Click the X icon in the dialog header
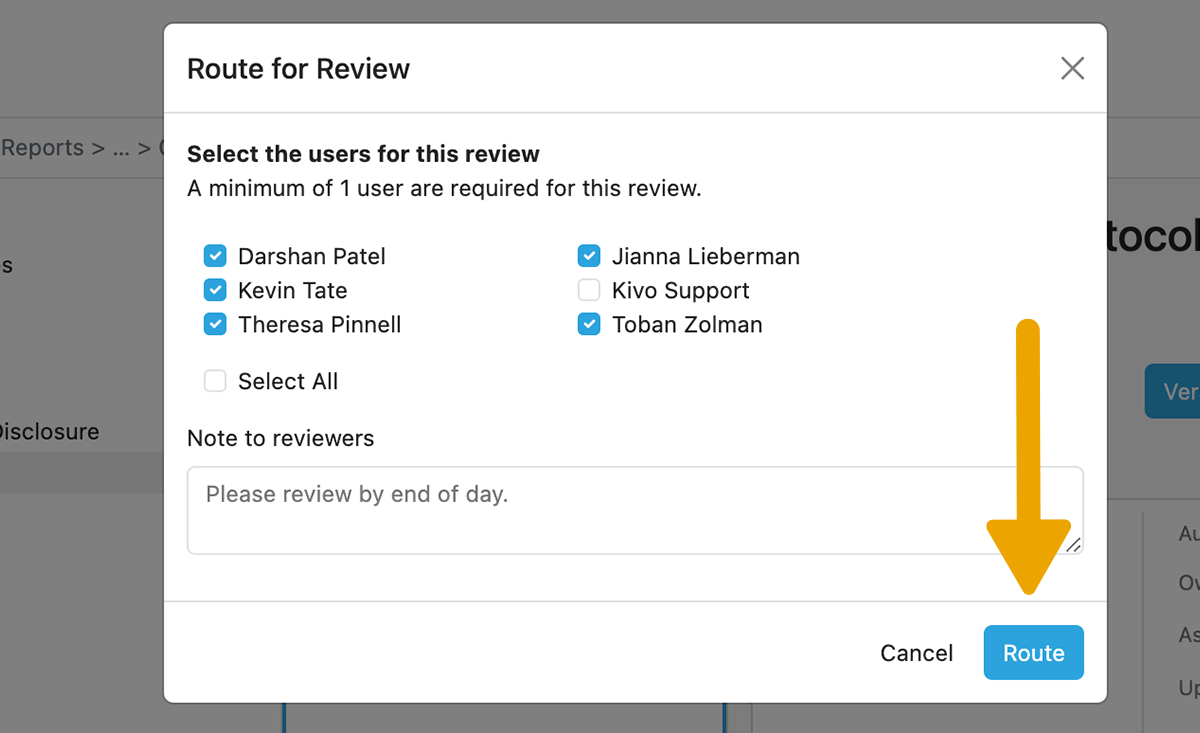 pos(1072,68)
